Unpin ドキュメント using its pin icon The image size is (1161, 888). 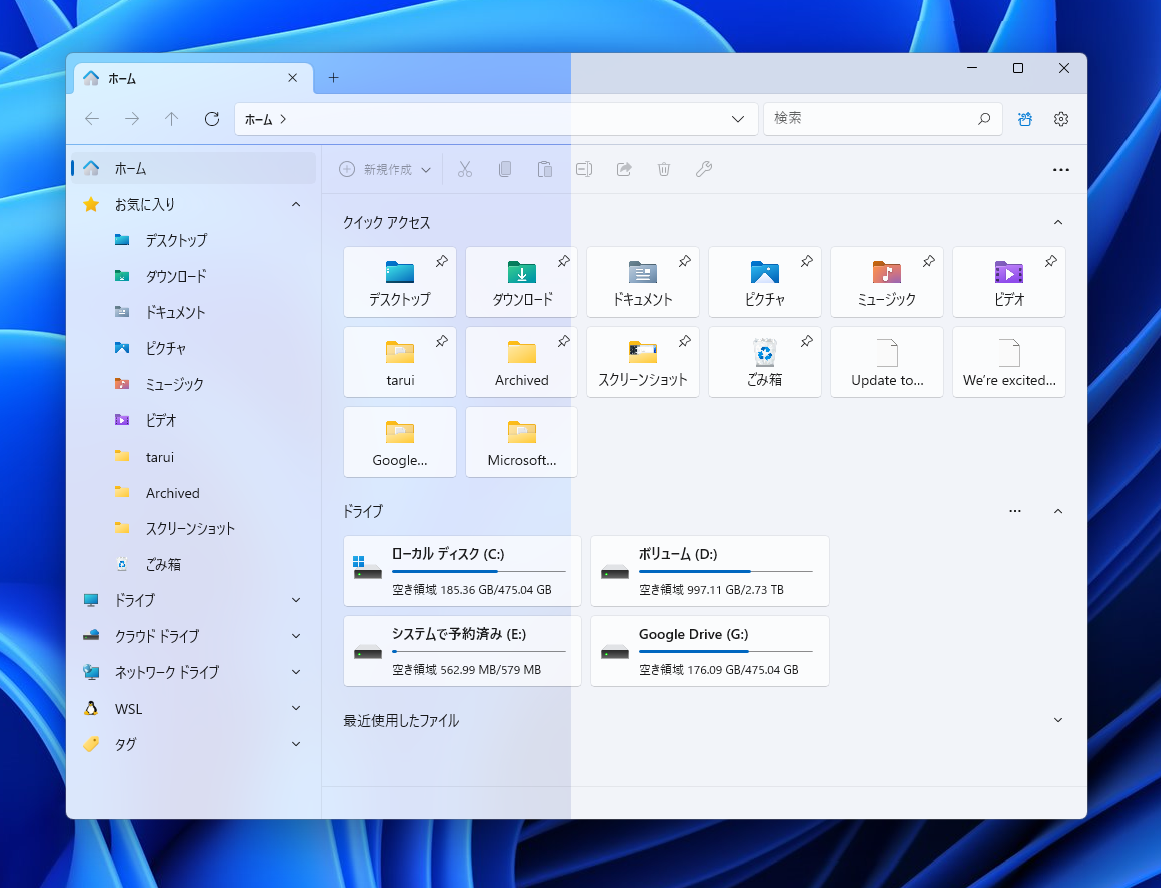(685, 261)
